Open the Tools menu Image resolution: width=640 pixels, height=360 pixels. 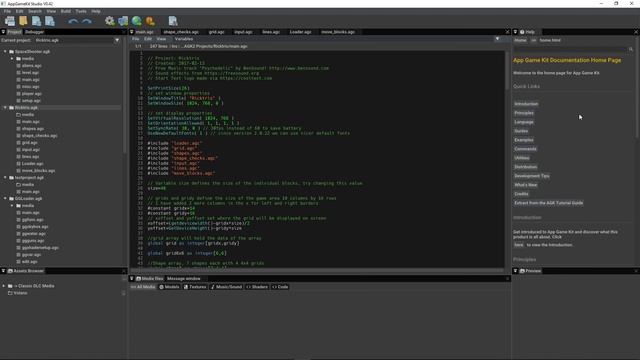(81, 11)
